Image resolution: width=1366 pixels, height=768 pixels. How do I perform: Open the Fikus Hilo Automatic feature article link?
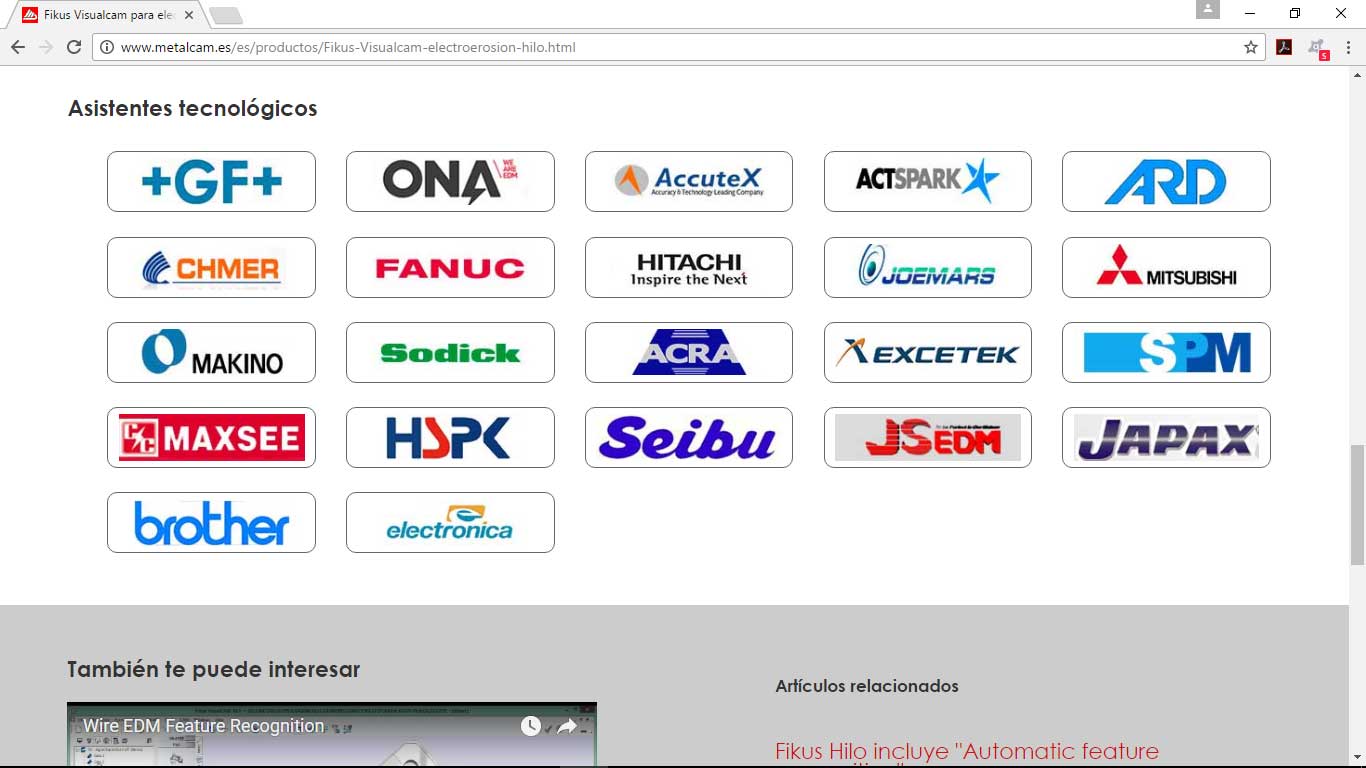pyautogui.click(x=967, y=753)
